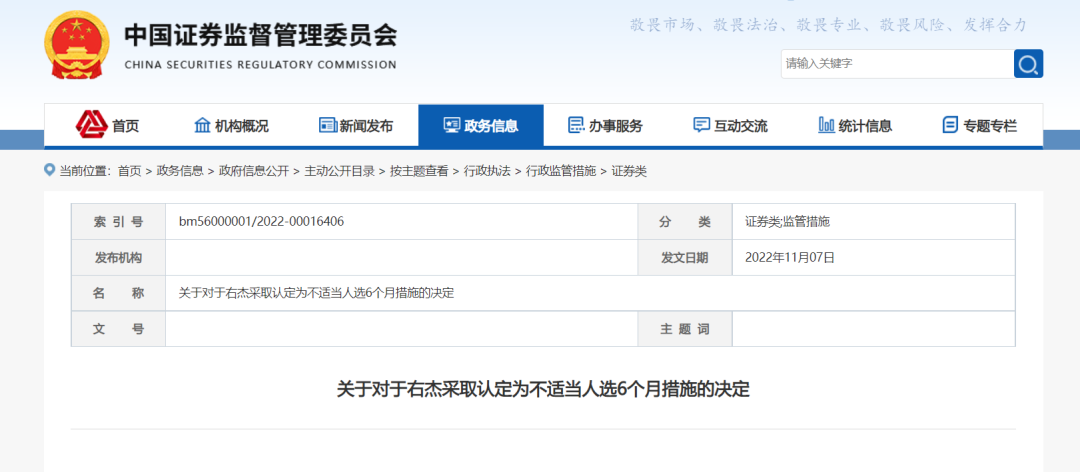1080x472 pixels.
Task: Click the 主题词 label cell
Action: [x=685, y=329]
